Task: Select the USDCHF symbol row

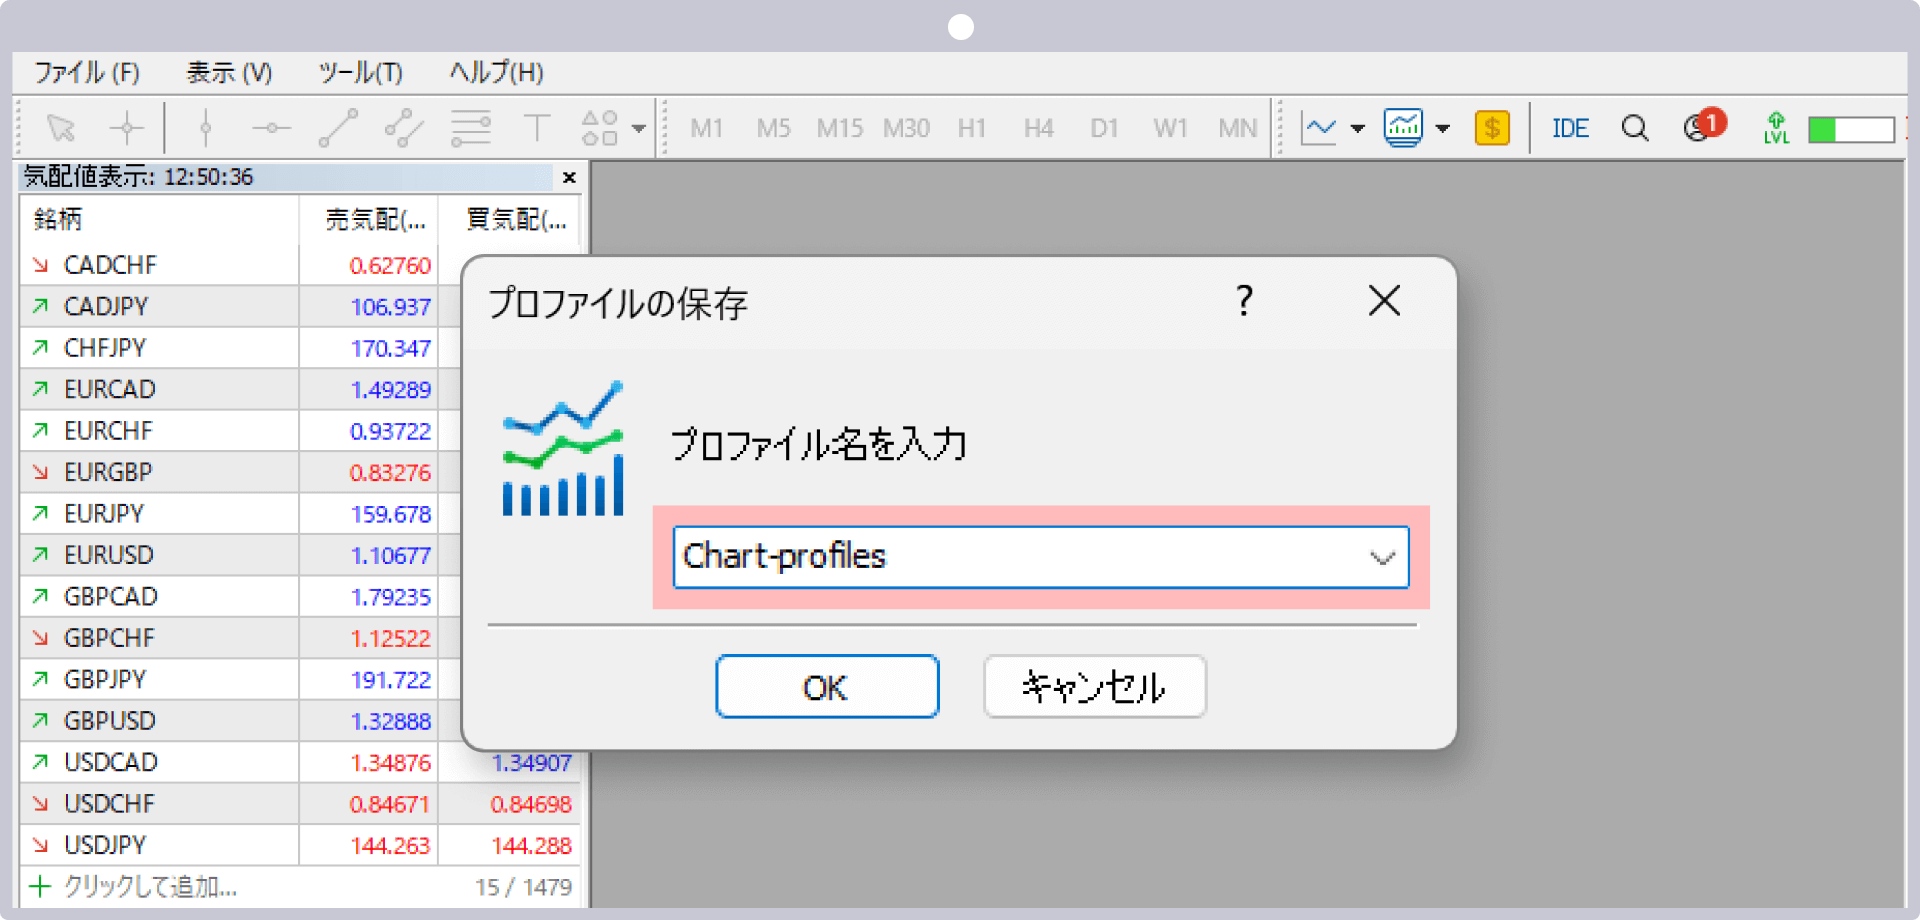Action: [300, 804]
